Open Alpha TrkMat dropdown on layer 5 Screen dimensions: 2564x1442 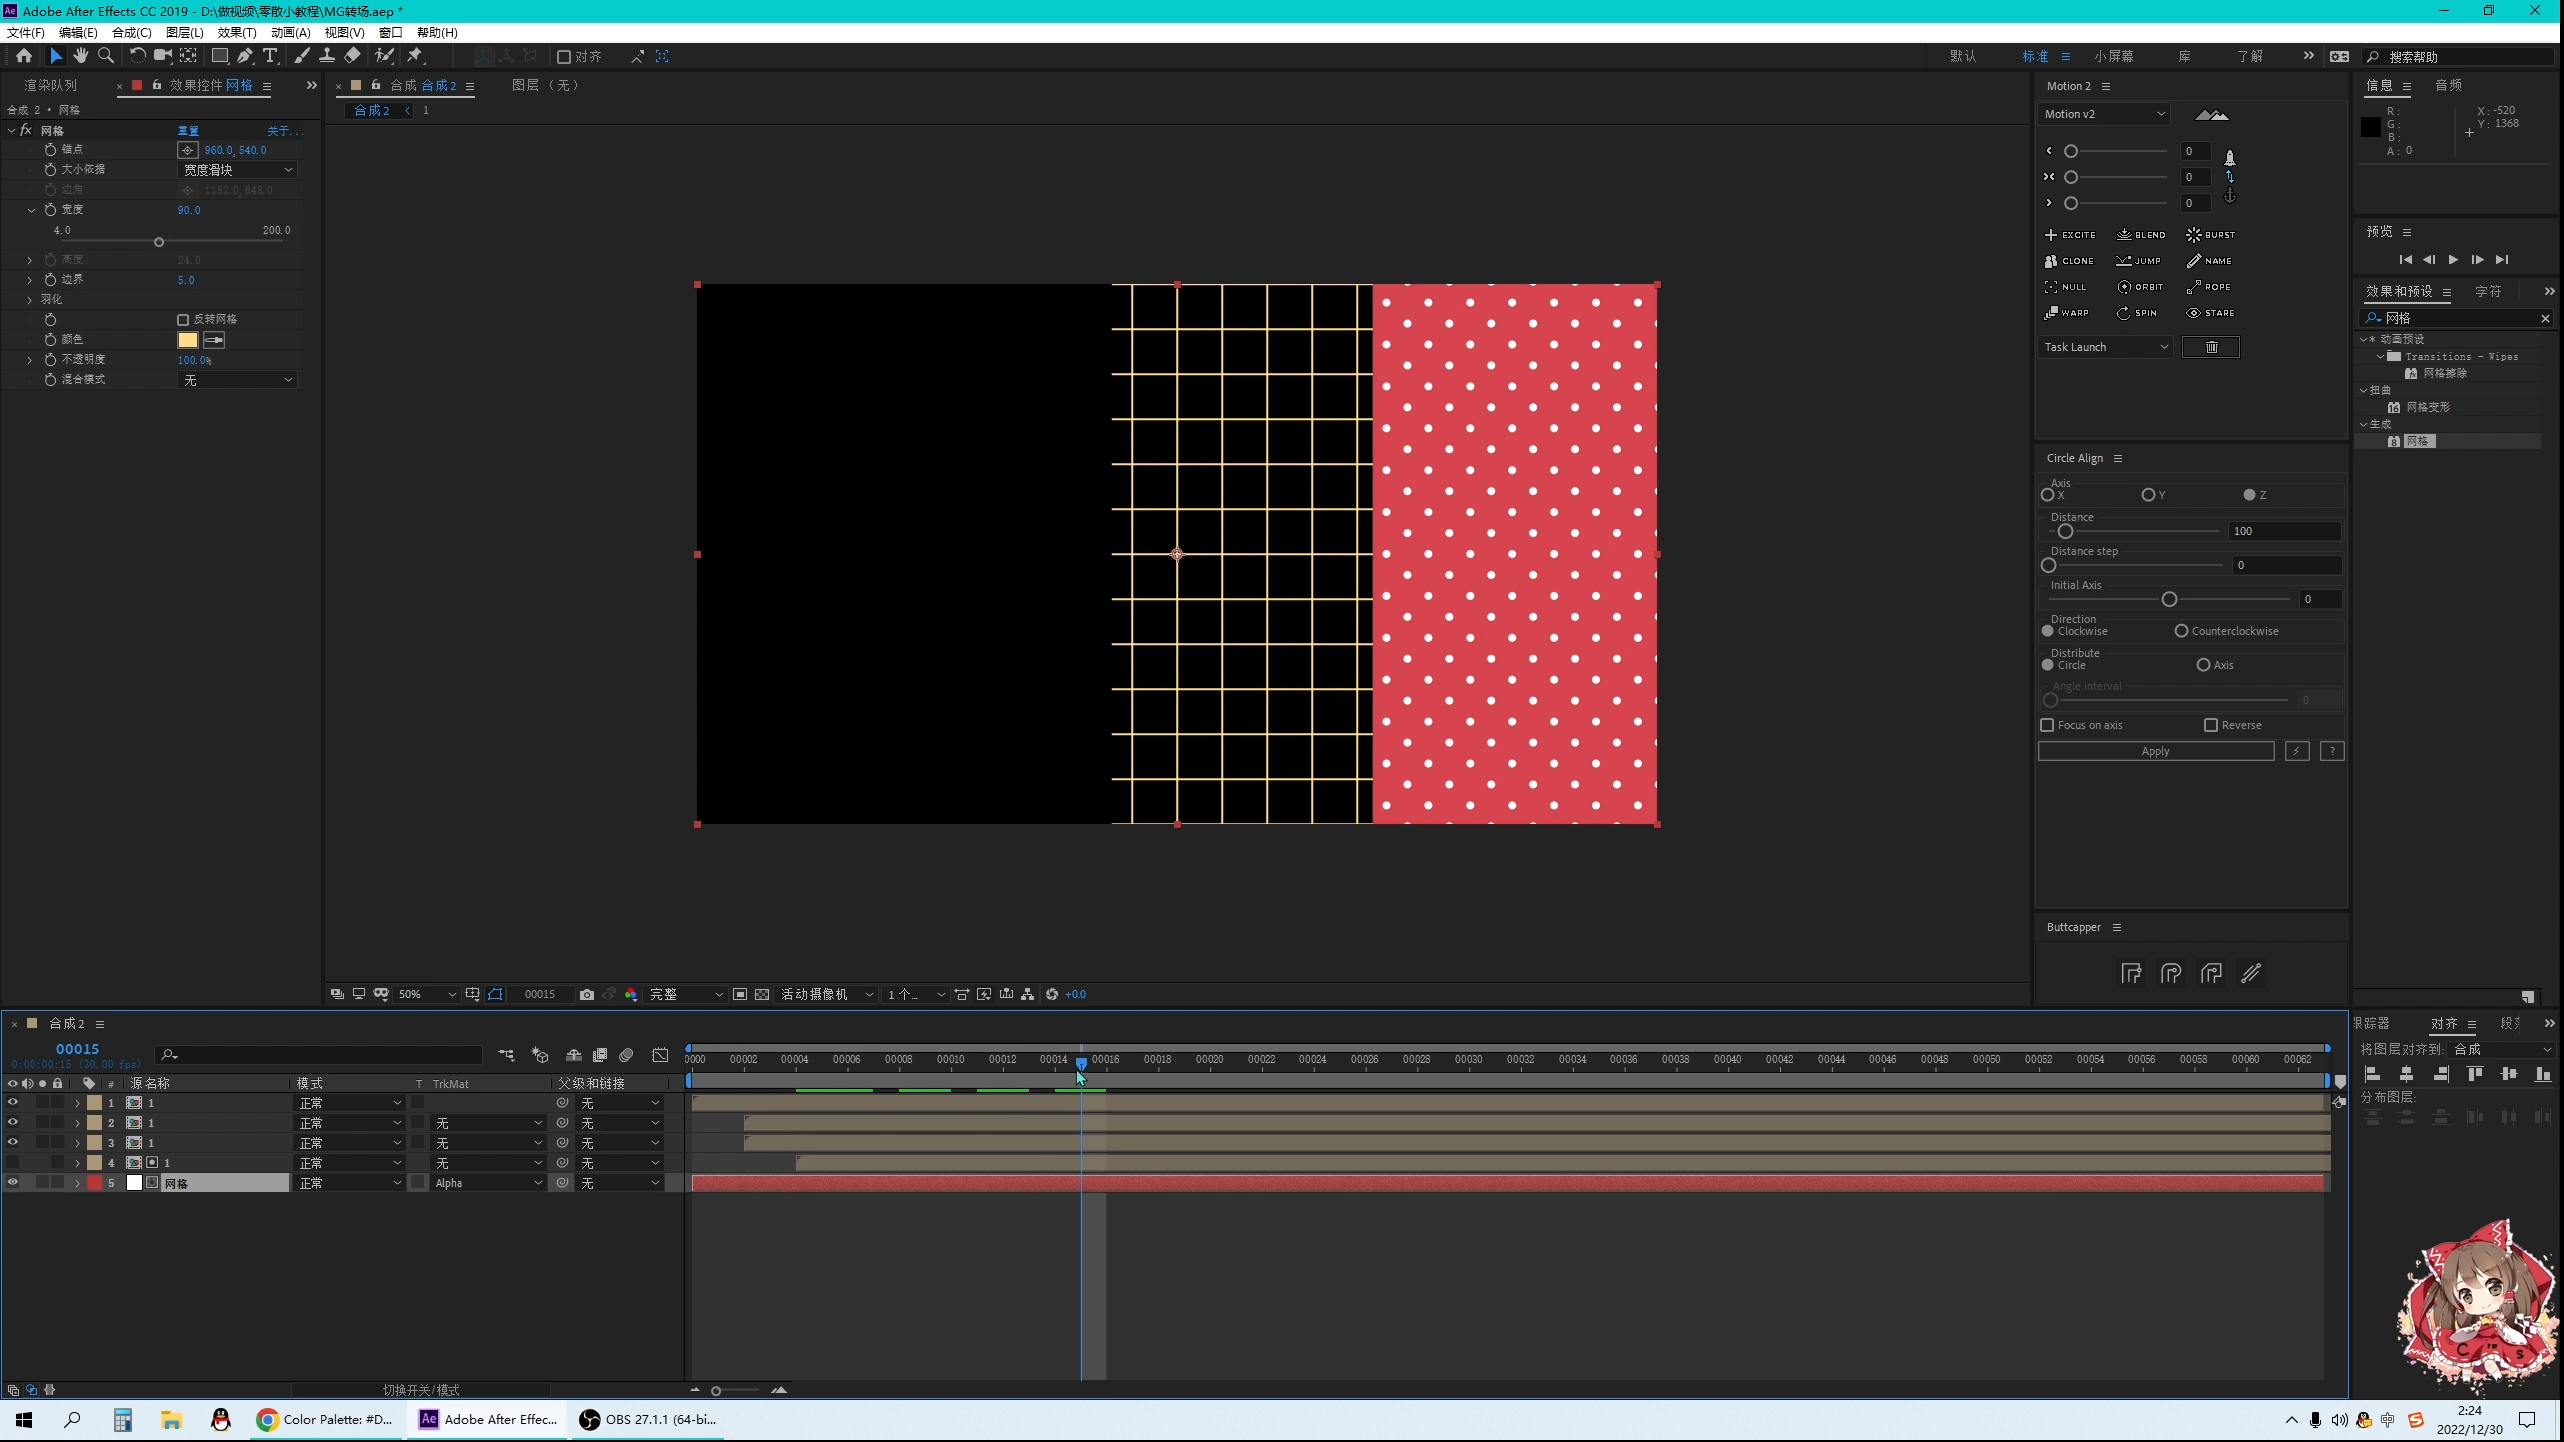click(488, 1183)
